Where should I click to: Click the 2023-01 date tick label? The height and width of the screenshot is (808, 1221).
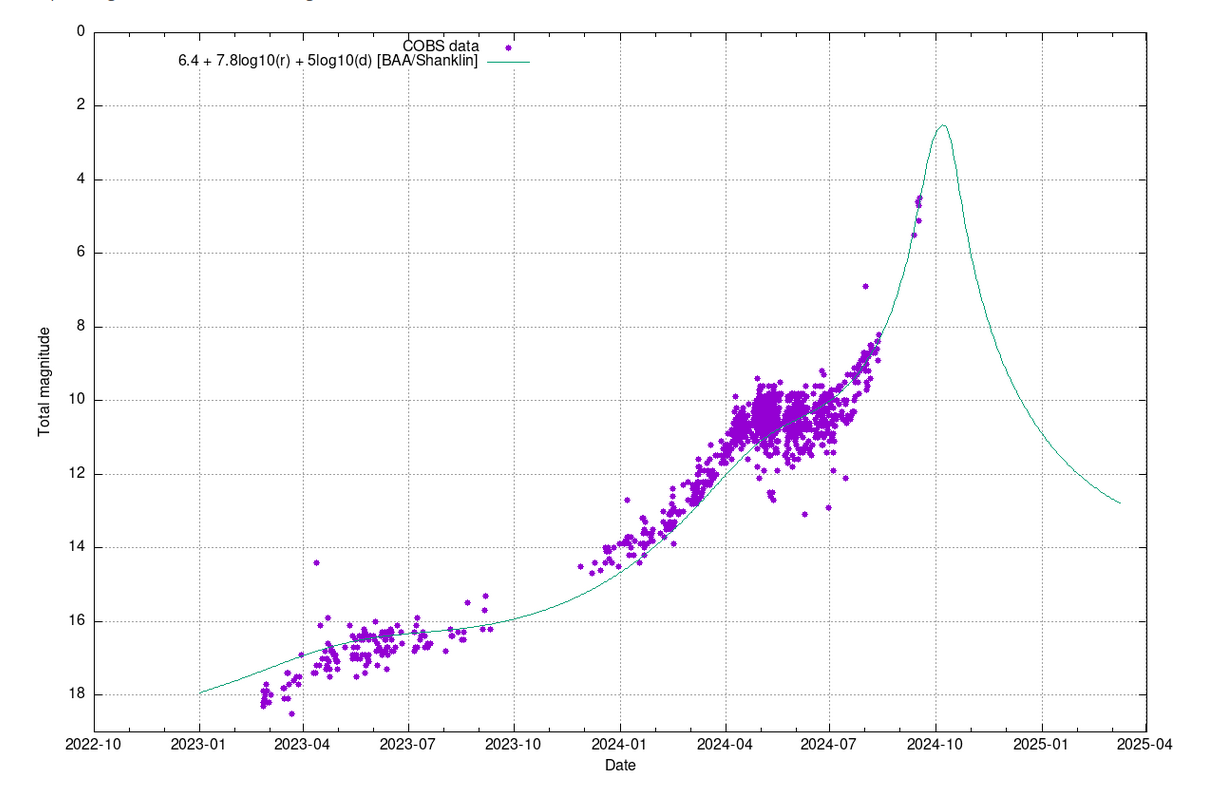(x=199, y=744)
